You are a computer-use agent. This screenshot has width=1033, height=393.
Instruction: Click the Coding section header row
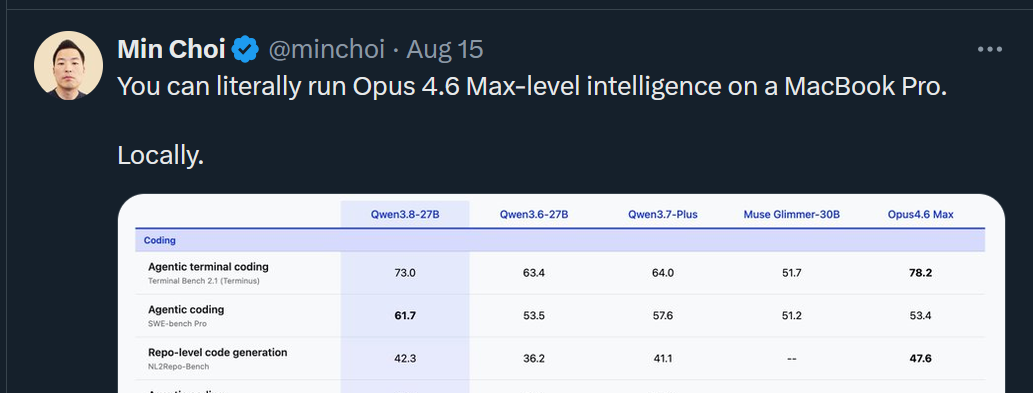point(560,240)
